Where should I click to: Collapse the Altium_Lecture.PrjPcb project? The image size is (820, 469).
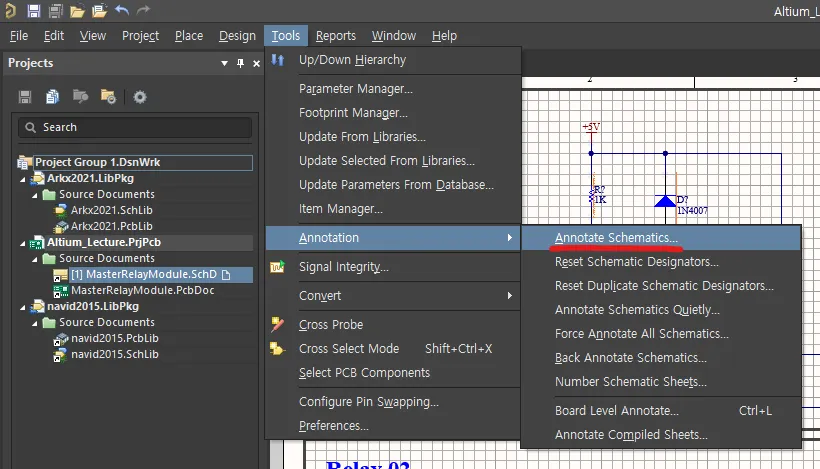point(22,243)
